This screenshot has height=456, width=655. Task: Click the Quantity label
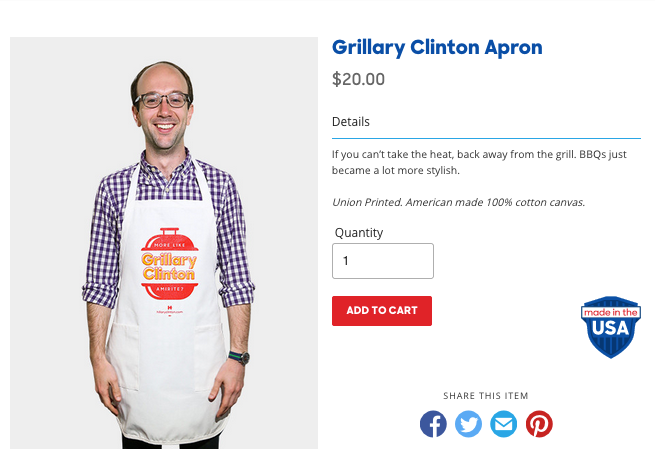point(359,233)
